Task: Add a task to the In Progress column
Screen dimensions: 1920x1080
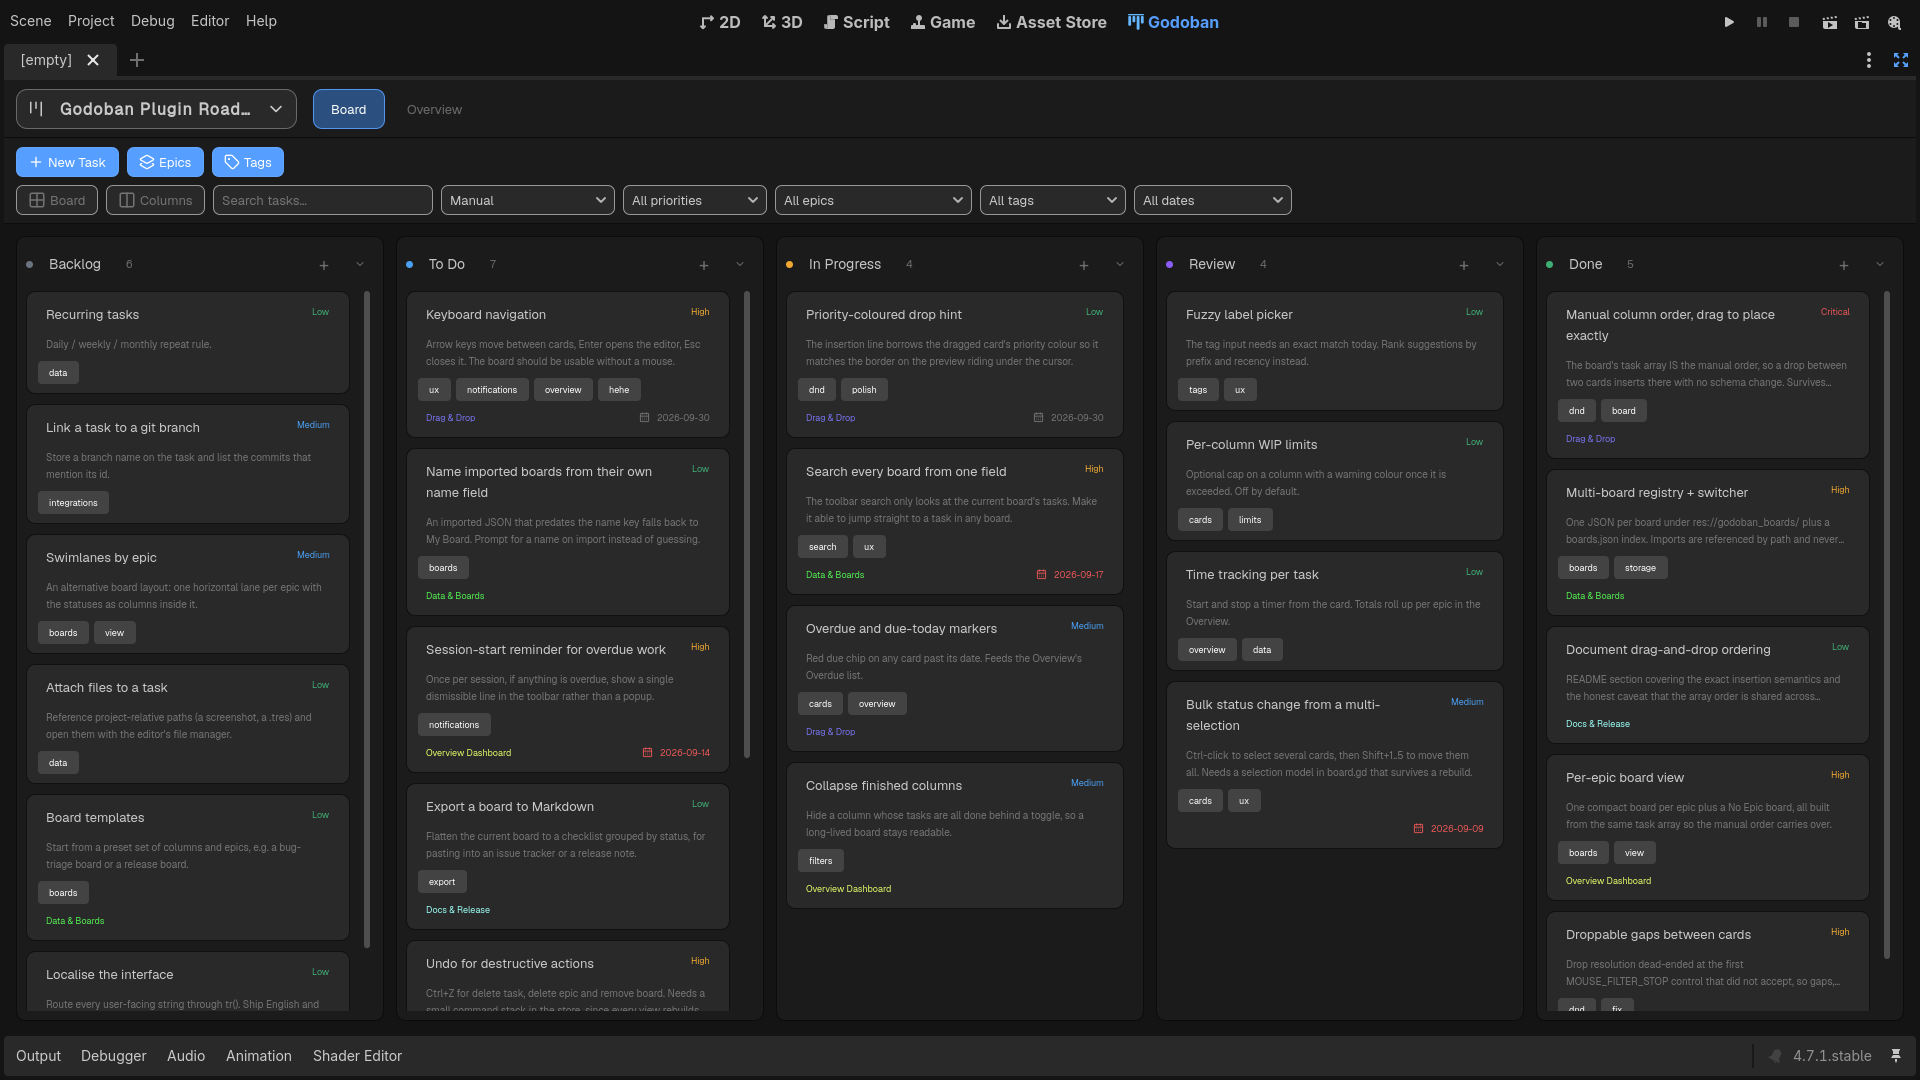Action: [x=1084, y=265]
